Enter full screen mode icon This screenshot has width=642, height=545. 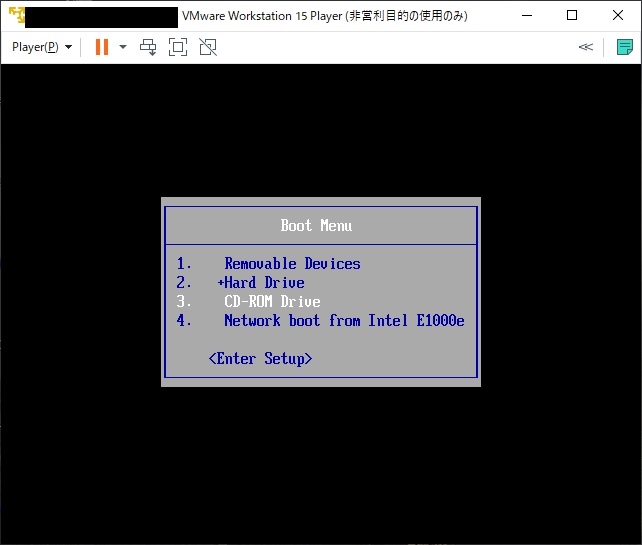tap(178, 47)
